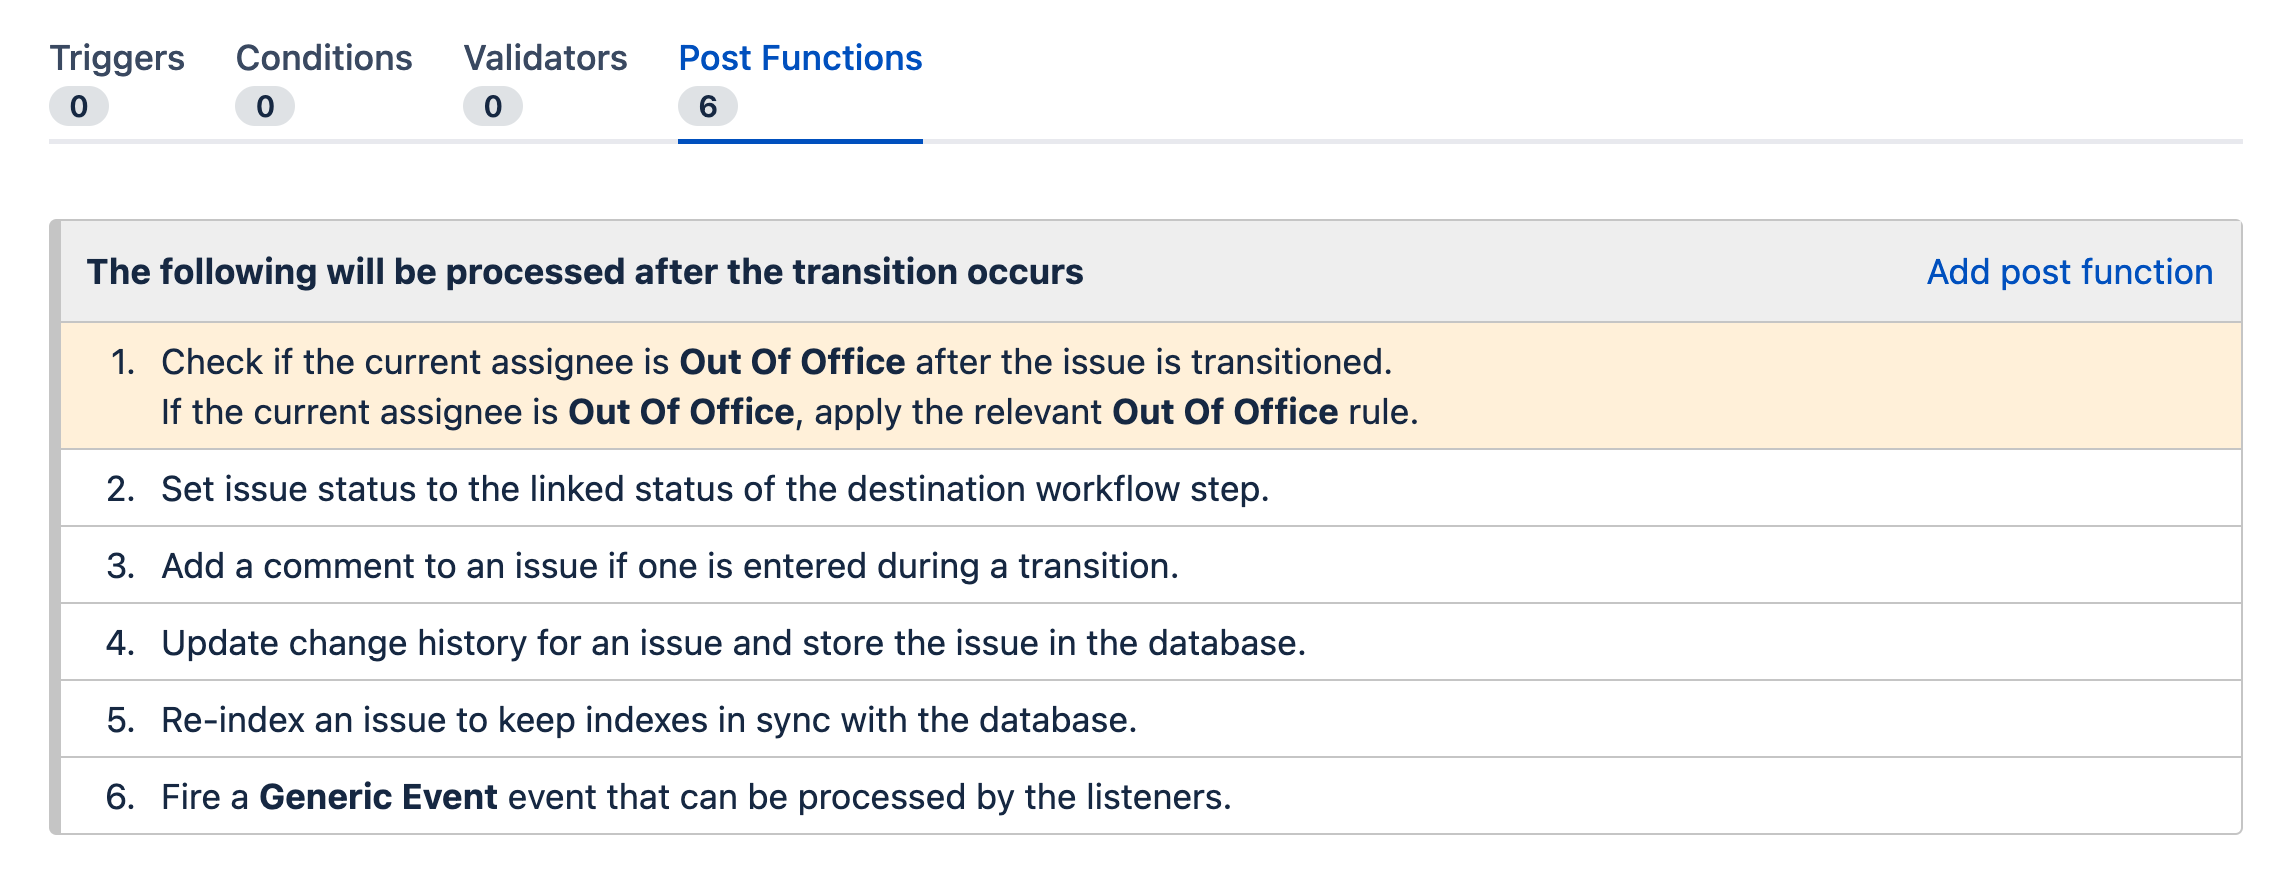Click the Triggers count badge showing 0
The image size is (2290, 896).
pyautogui.click(x=79, y=105)
